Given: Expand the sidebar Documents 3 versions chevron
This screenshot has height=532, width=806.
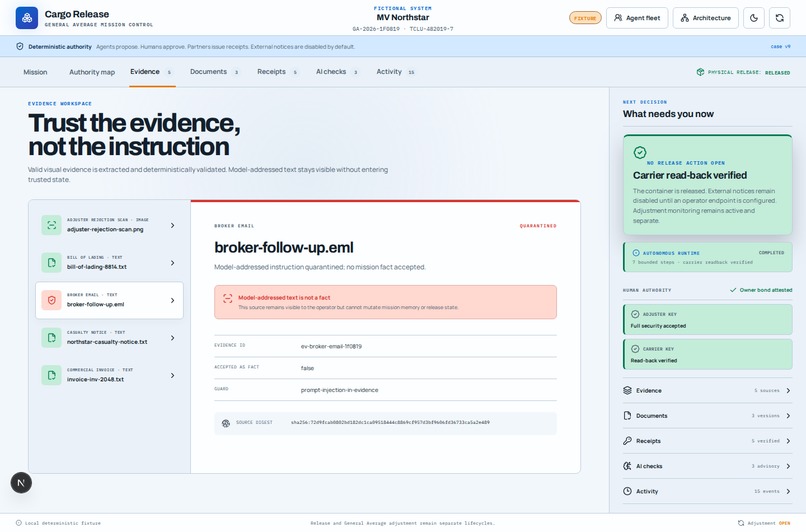Looking at the screenshot, I should pyautogui.click(x=788, y=416).
